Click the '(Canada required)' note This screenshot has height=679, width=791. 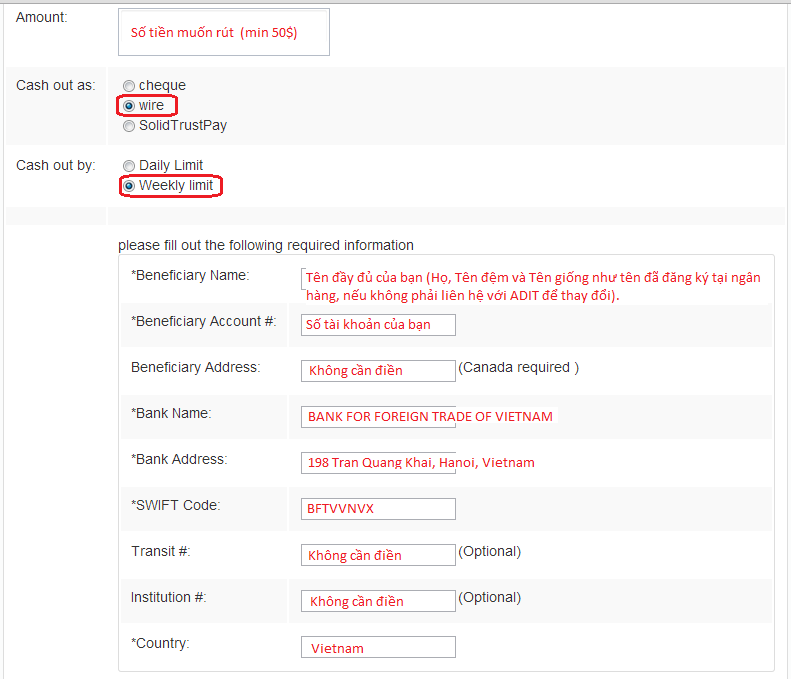pyautogui.click(x=518, y=367)
